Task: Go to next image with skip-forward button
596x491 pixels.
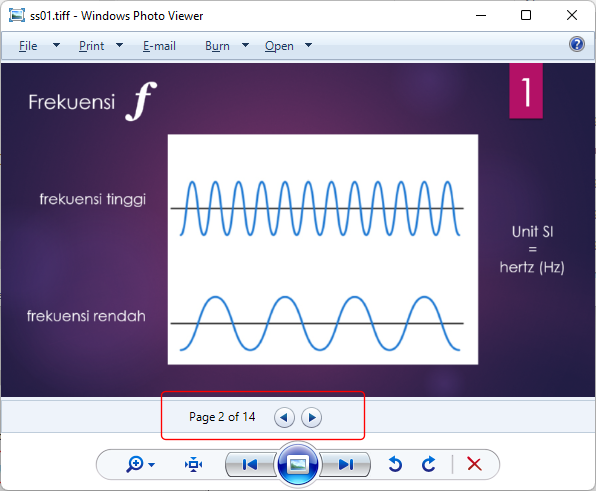Action: (345, 464)
